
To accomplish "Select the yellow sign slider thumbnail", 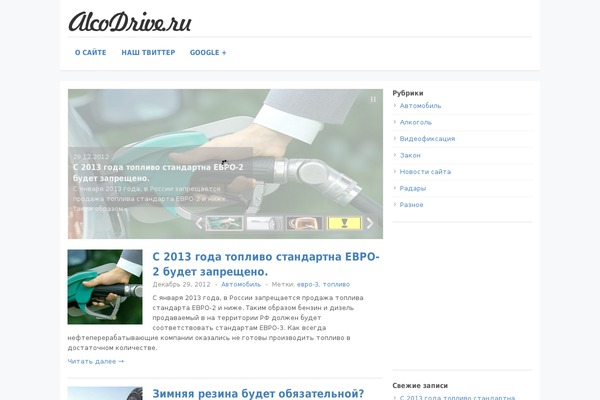I will click(344, 223).
